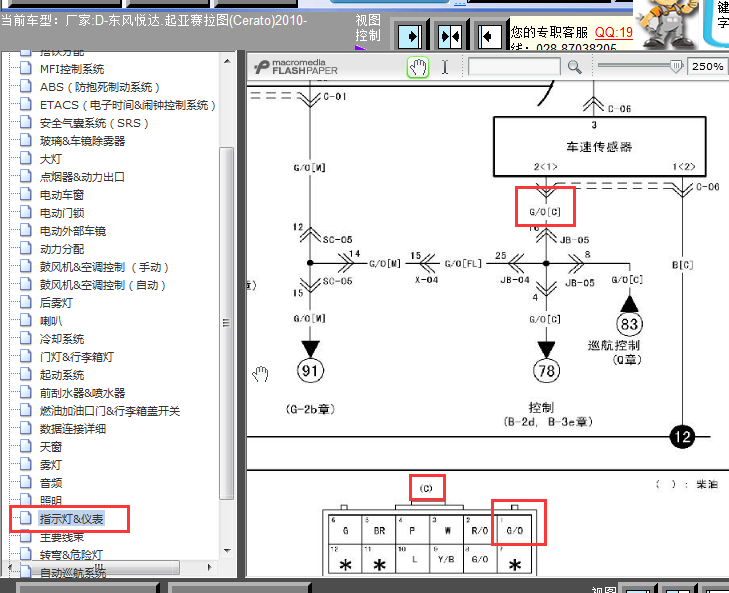Select 冷却系统 in the tree
This screenshot has height=593, width=729.
[x=62, y=339]
